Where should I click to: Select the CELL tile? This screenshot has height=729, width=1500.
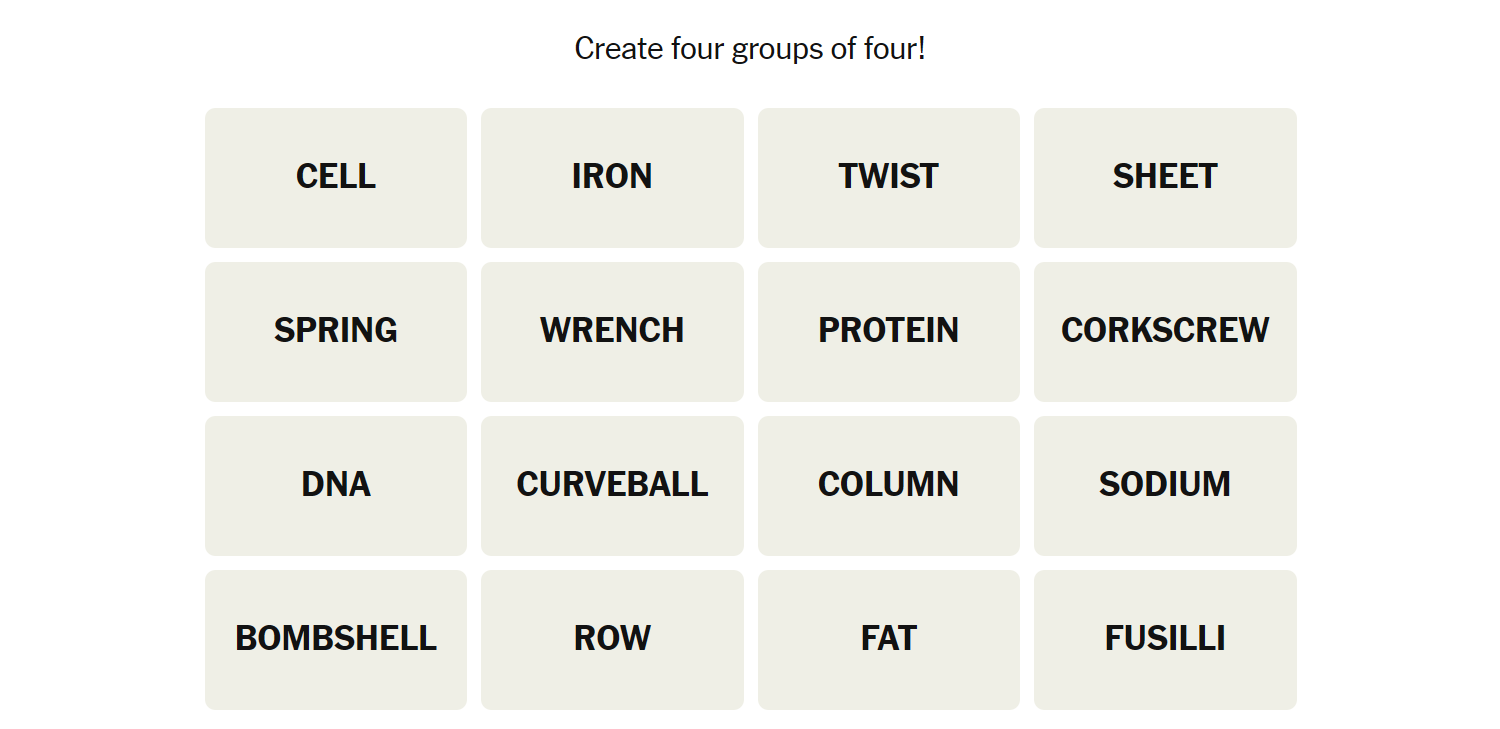[x=336, y=177]
